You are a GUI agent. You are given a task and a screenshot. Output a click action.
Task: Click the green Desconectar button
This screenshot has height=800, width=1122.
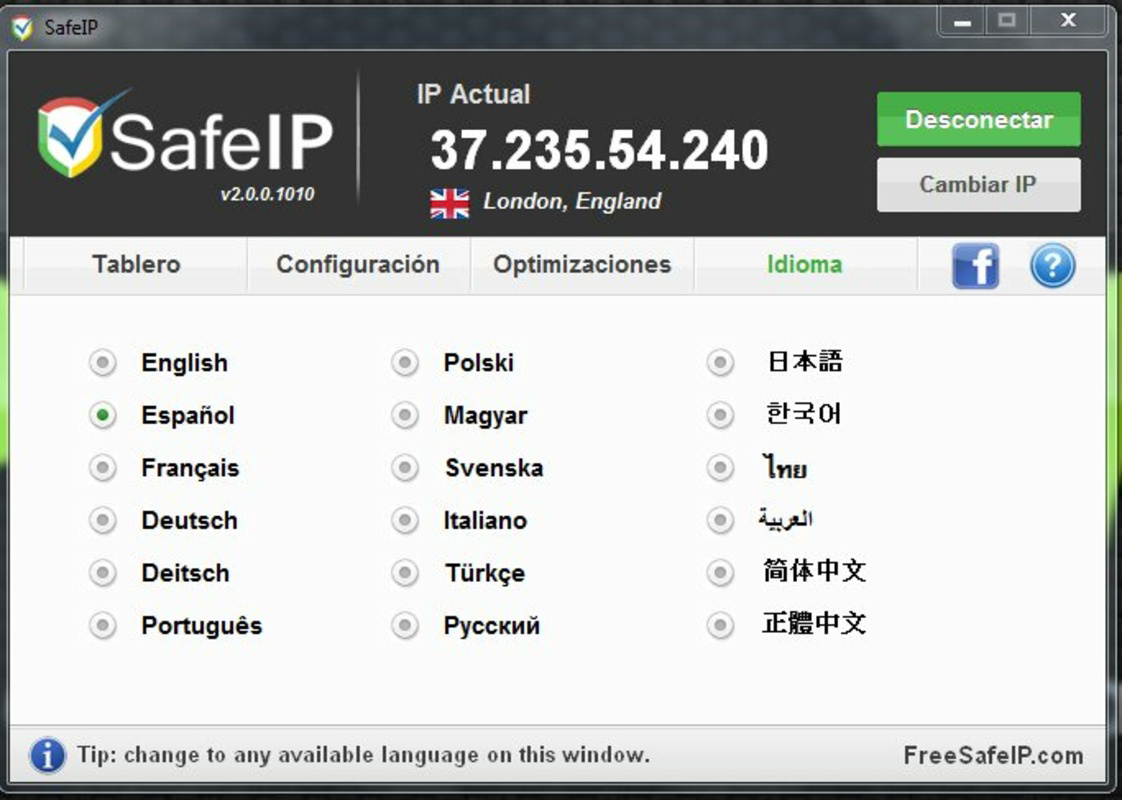(x=978, y=119)
